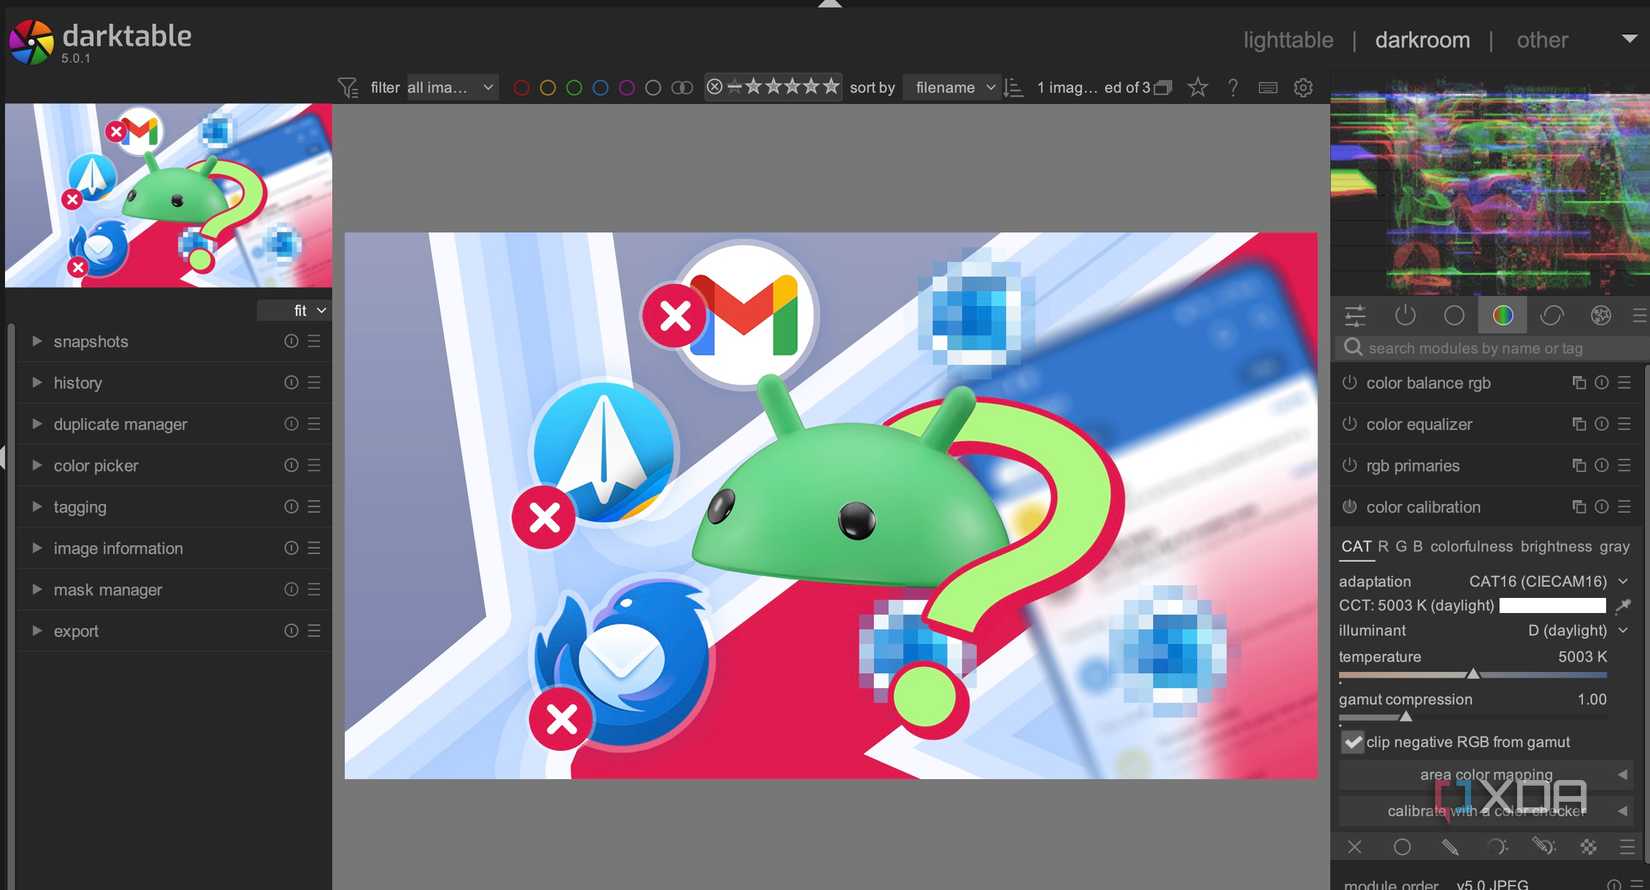Toggle clip negative RGB from gamut checkbox
1650x890 pixels.
click(x=1353, y=742)
